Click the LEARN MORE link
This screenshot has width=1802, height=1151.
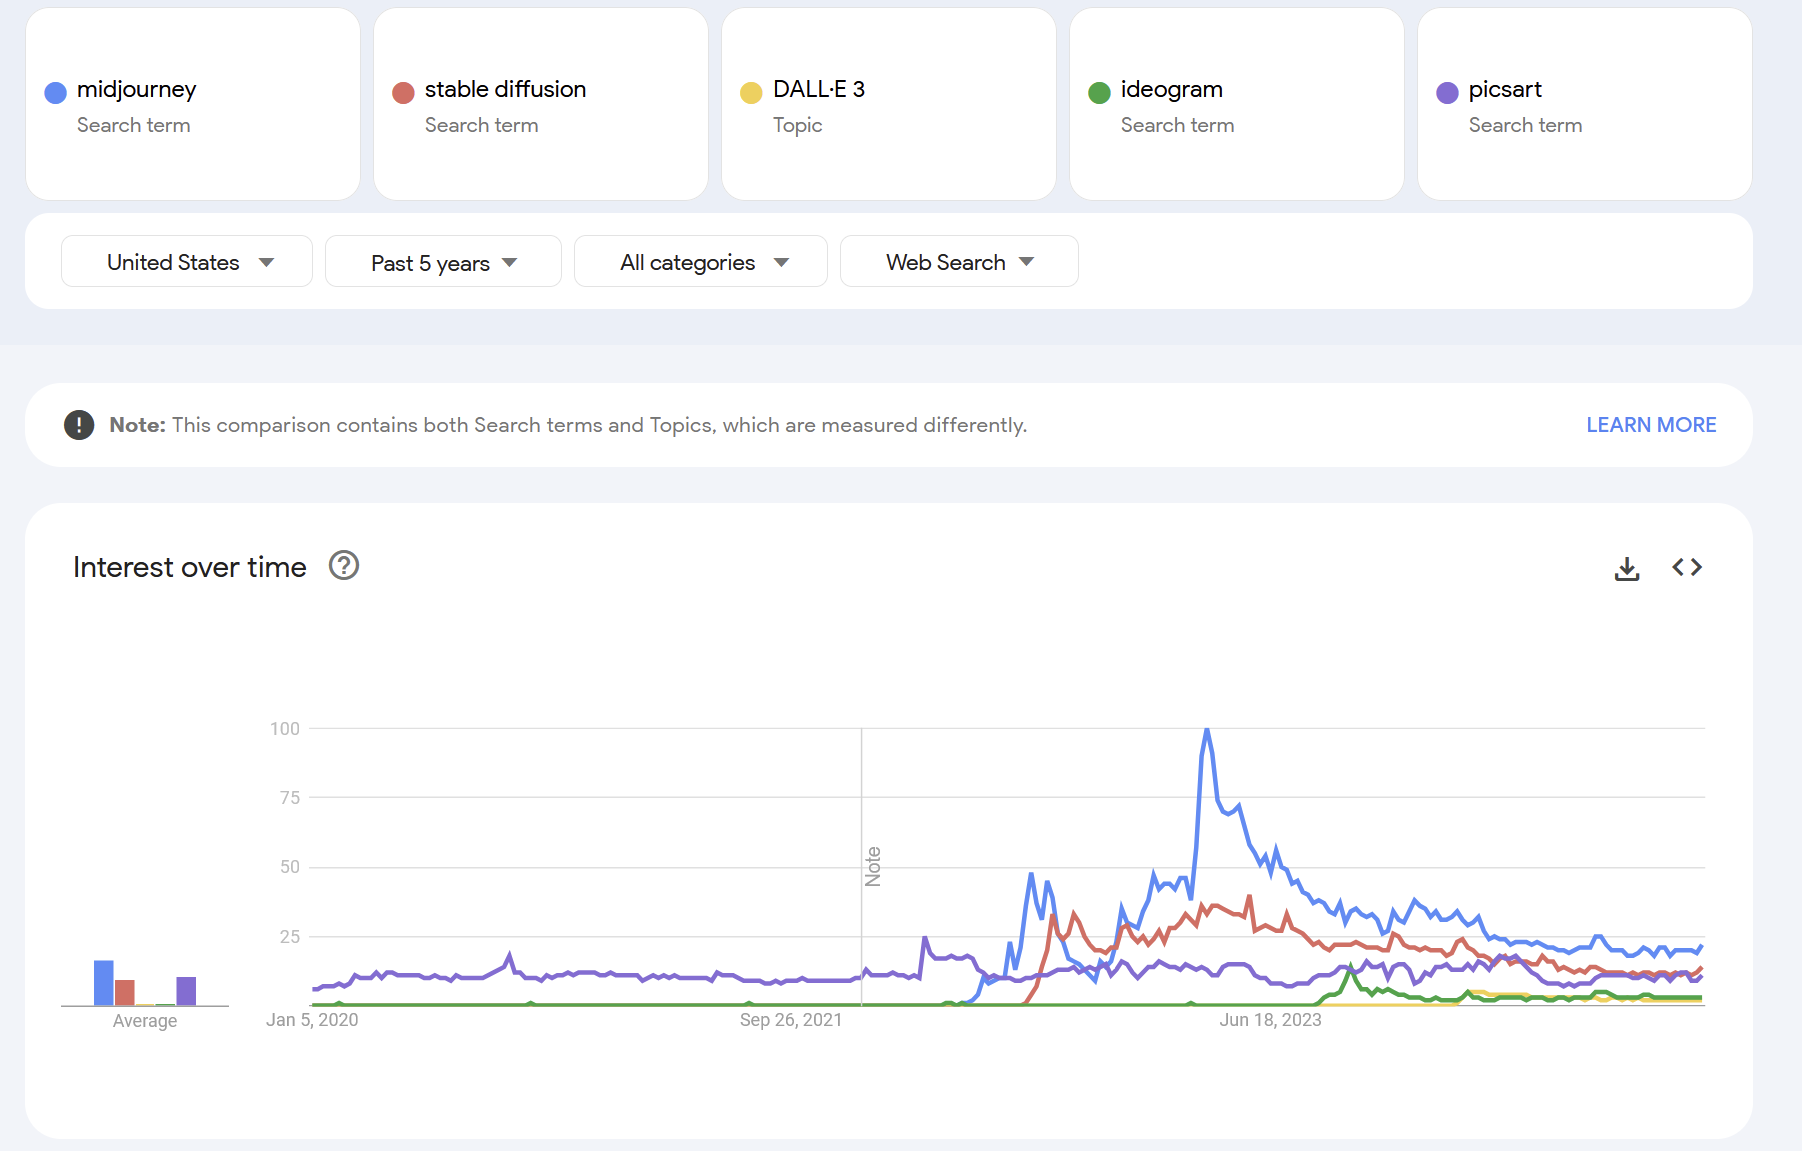point(1651,425)
